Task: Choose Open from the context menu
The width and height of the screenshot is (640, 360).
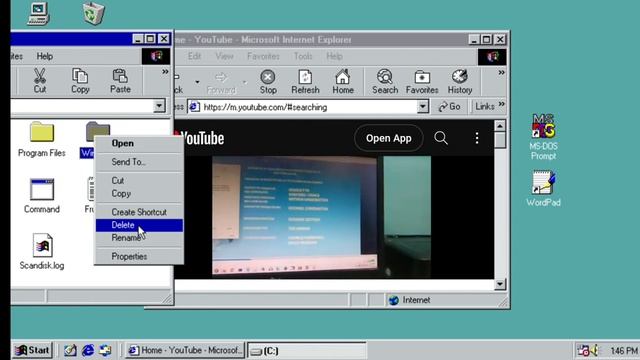Action: click(x=139, y=143)
